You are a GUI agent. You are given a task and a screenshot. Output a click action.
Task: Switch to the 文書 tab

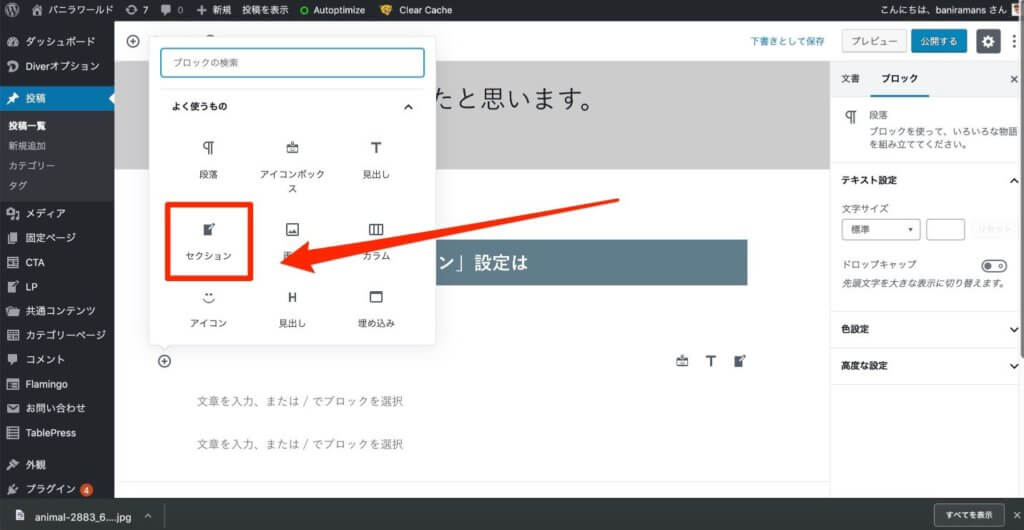click(850, 79)
